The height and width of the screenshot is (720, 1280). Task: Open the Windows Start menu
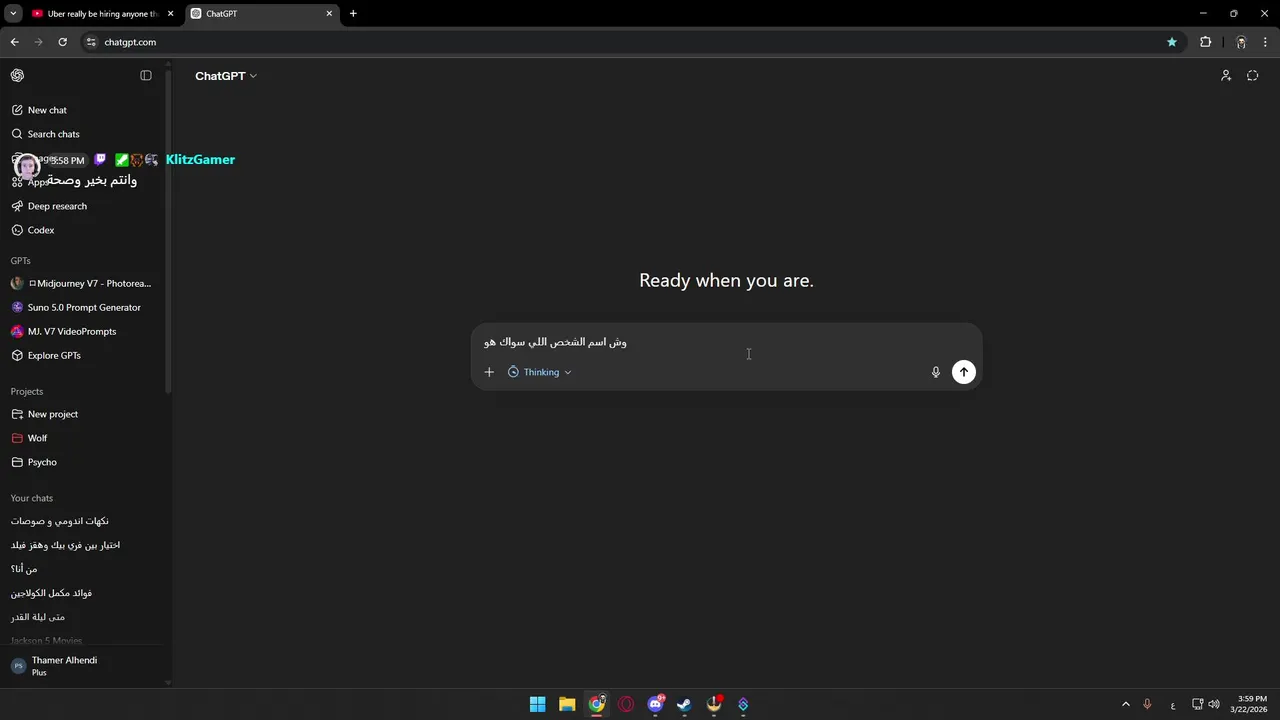click(x=537, y=704)
